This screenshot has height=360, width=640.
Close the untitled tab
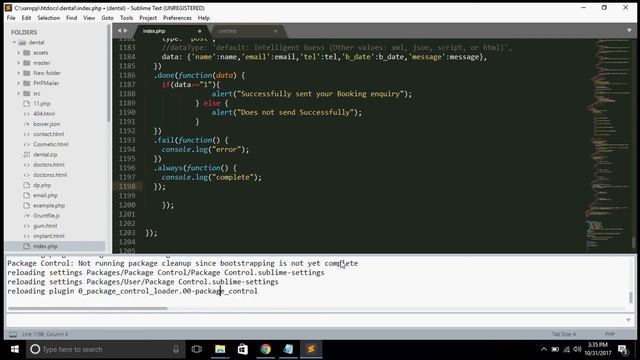coord(276,31)
